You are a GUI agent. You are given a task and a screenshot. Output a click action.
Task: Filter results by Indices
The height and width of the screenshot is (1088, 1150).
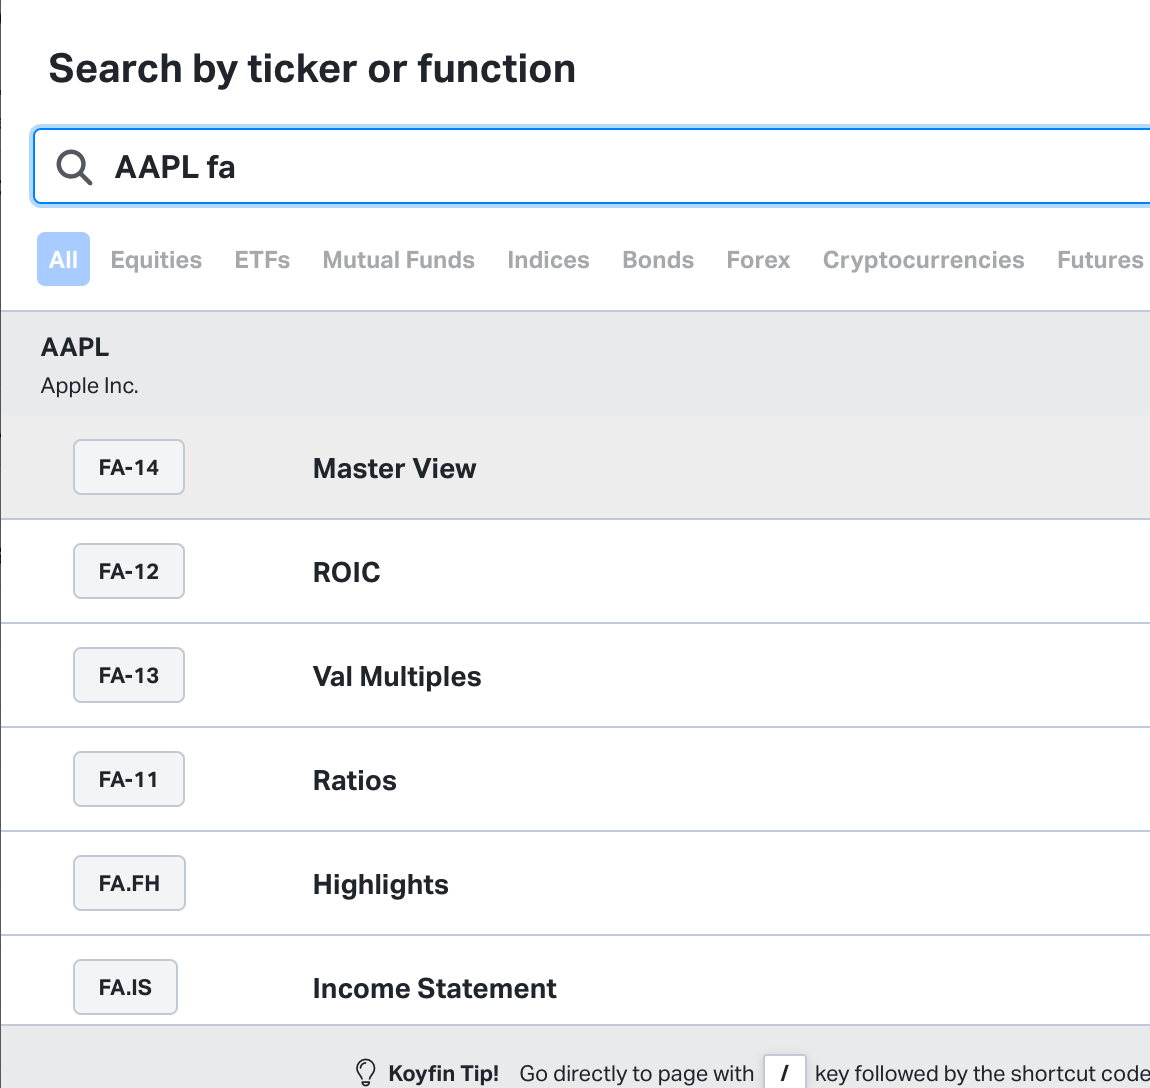[548, 260]
